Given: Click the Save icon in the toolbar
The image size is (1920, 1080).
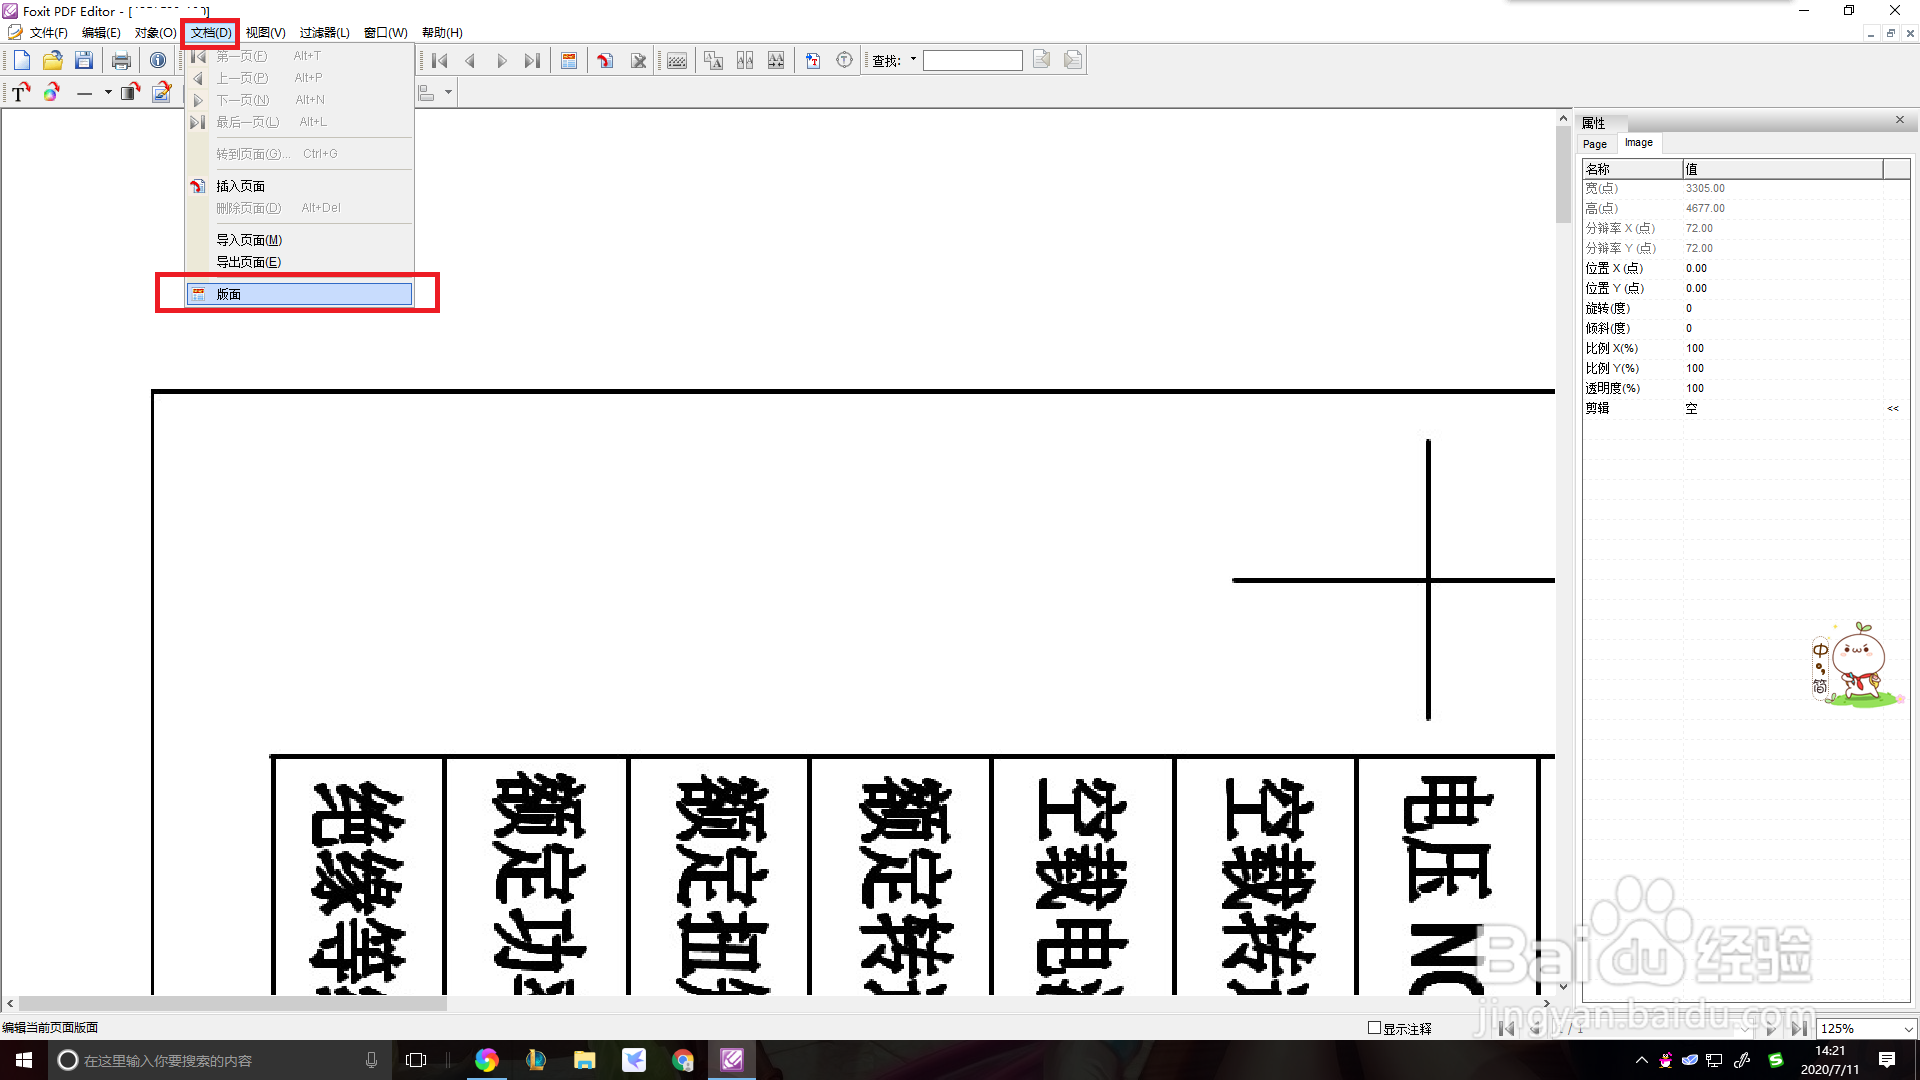Looking at the screenshot, I should click(84, 60).
